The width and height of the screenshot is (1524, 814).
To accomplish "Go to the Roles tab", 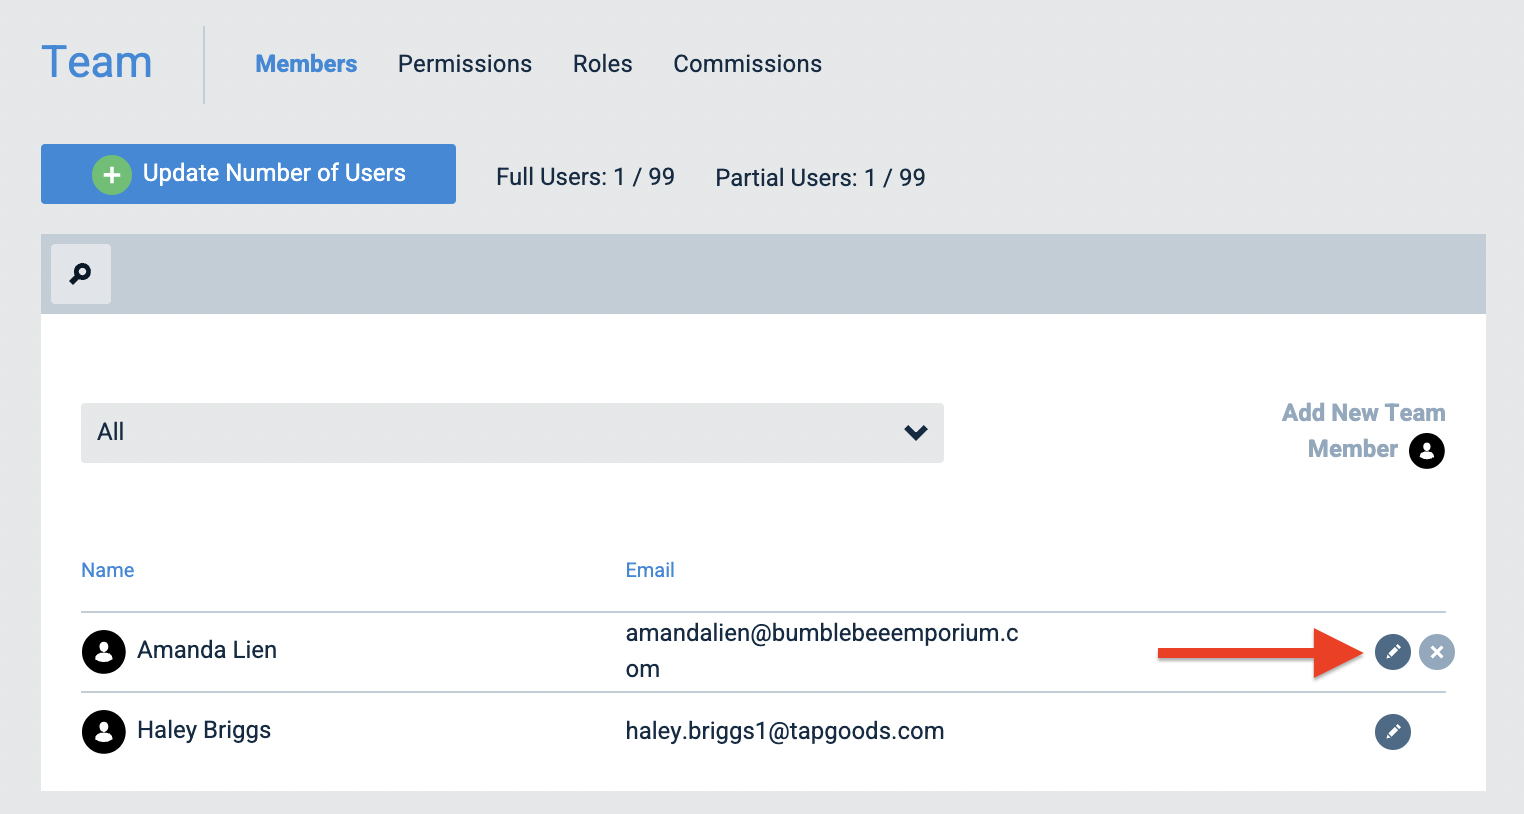I will point(603,64).
